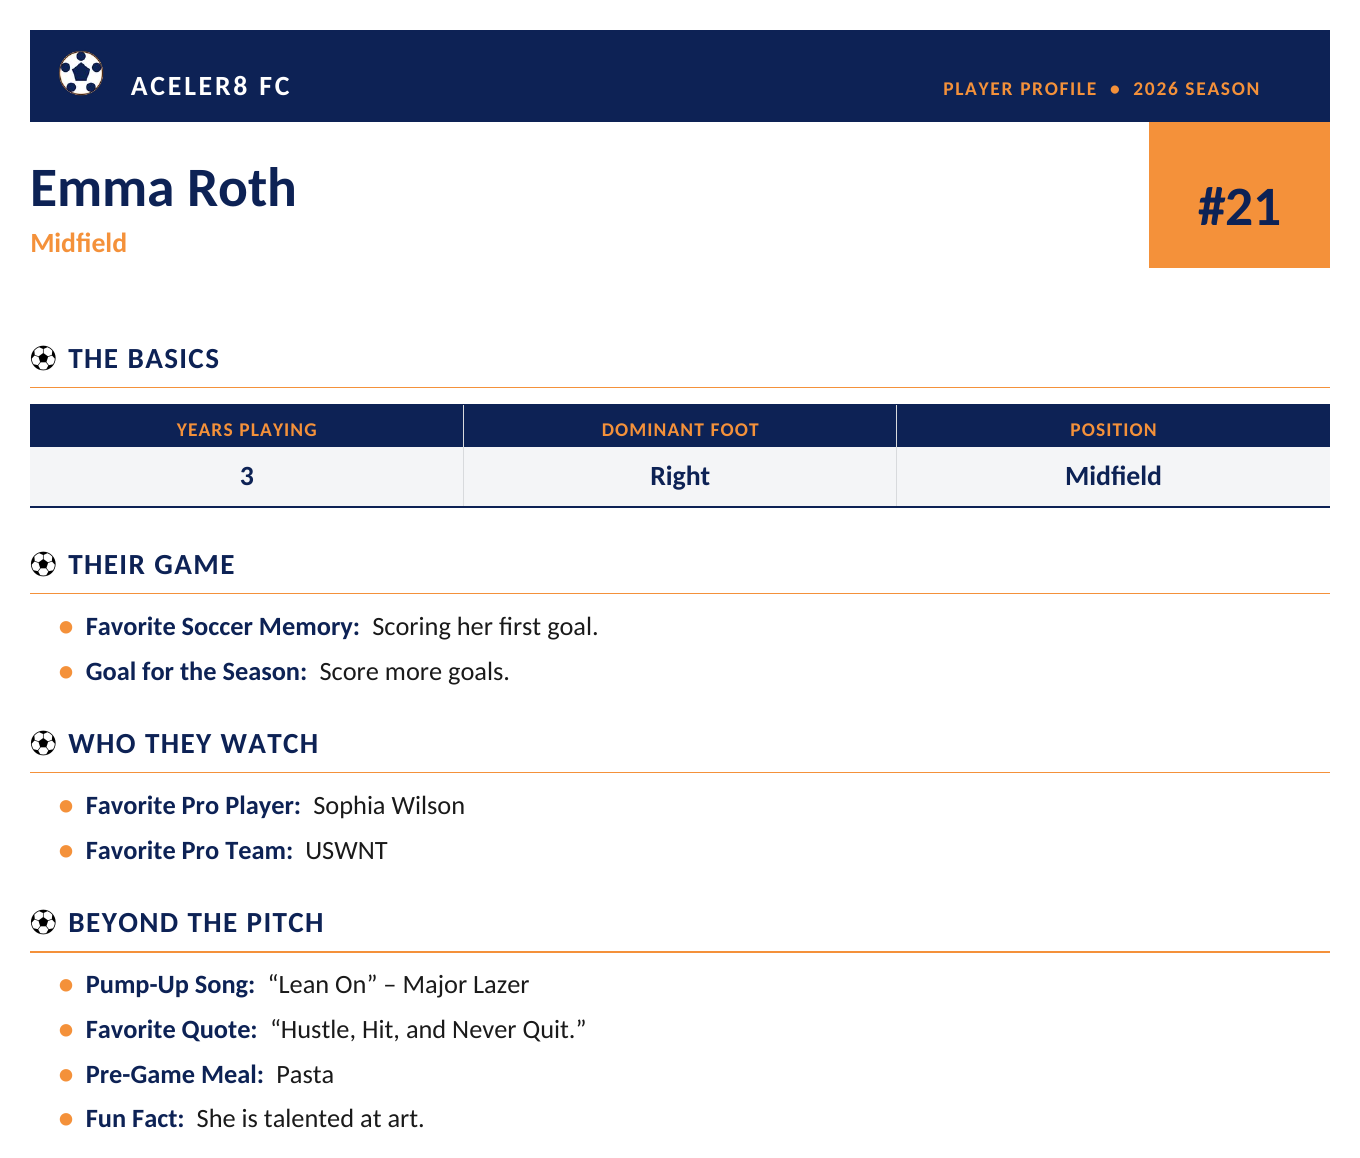
Task: Select the orange #21 jersey number box
Action: click(x=1239, y=195)
